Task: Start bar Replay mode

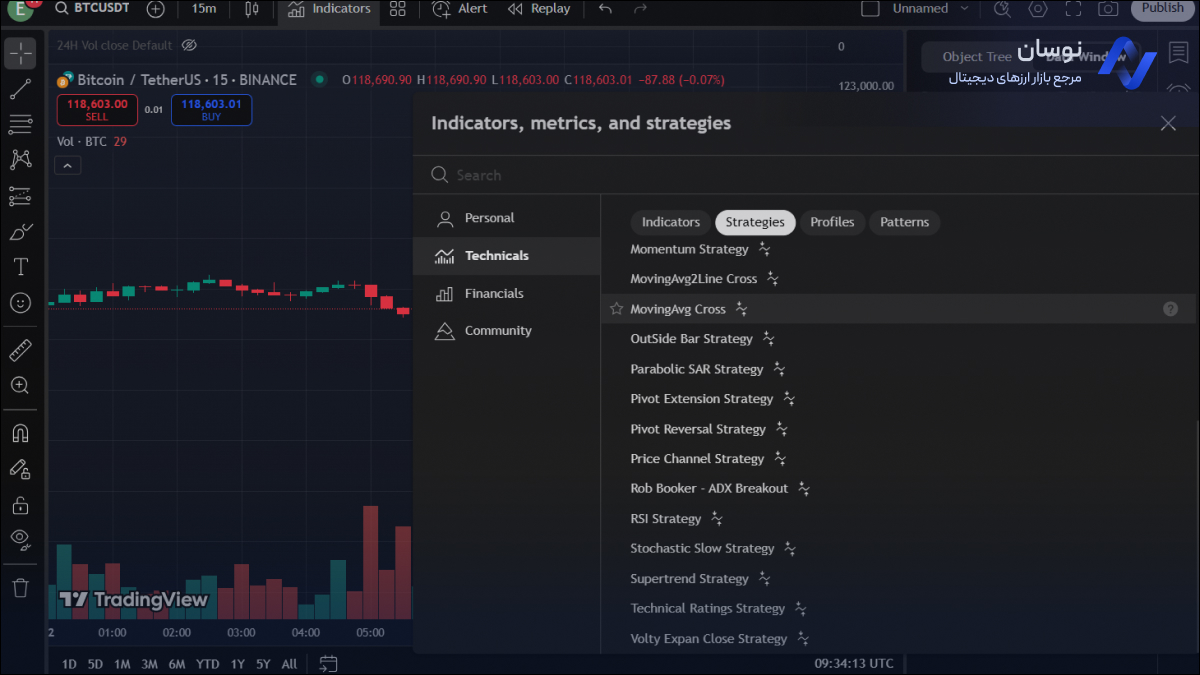Action: coord(539,9)
